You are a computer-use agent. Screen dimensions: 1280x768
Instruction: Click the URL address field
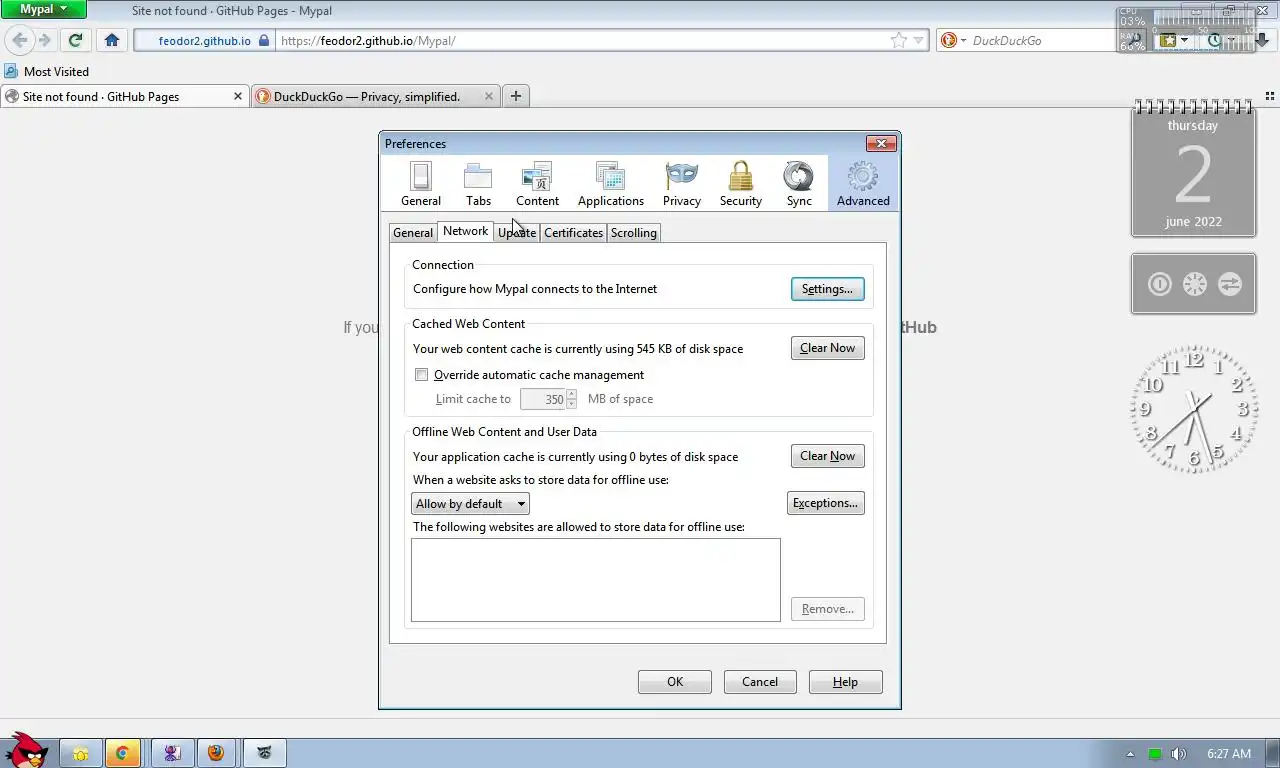point(582,41)
